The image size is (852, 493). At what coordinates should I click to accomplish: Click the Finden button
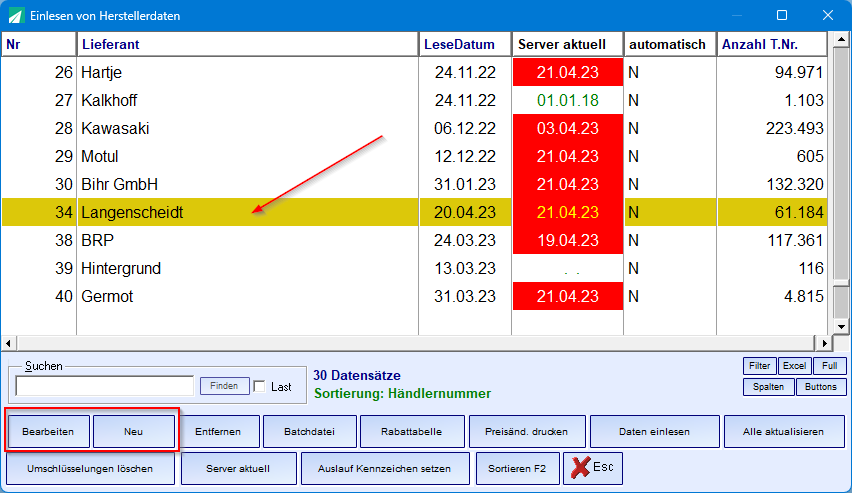pyautogui.click(x=224, y=386)
